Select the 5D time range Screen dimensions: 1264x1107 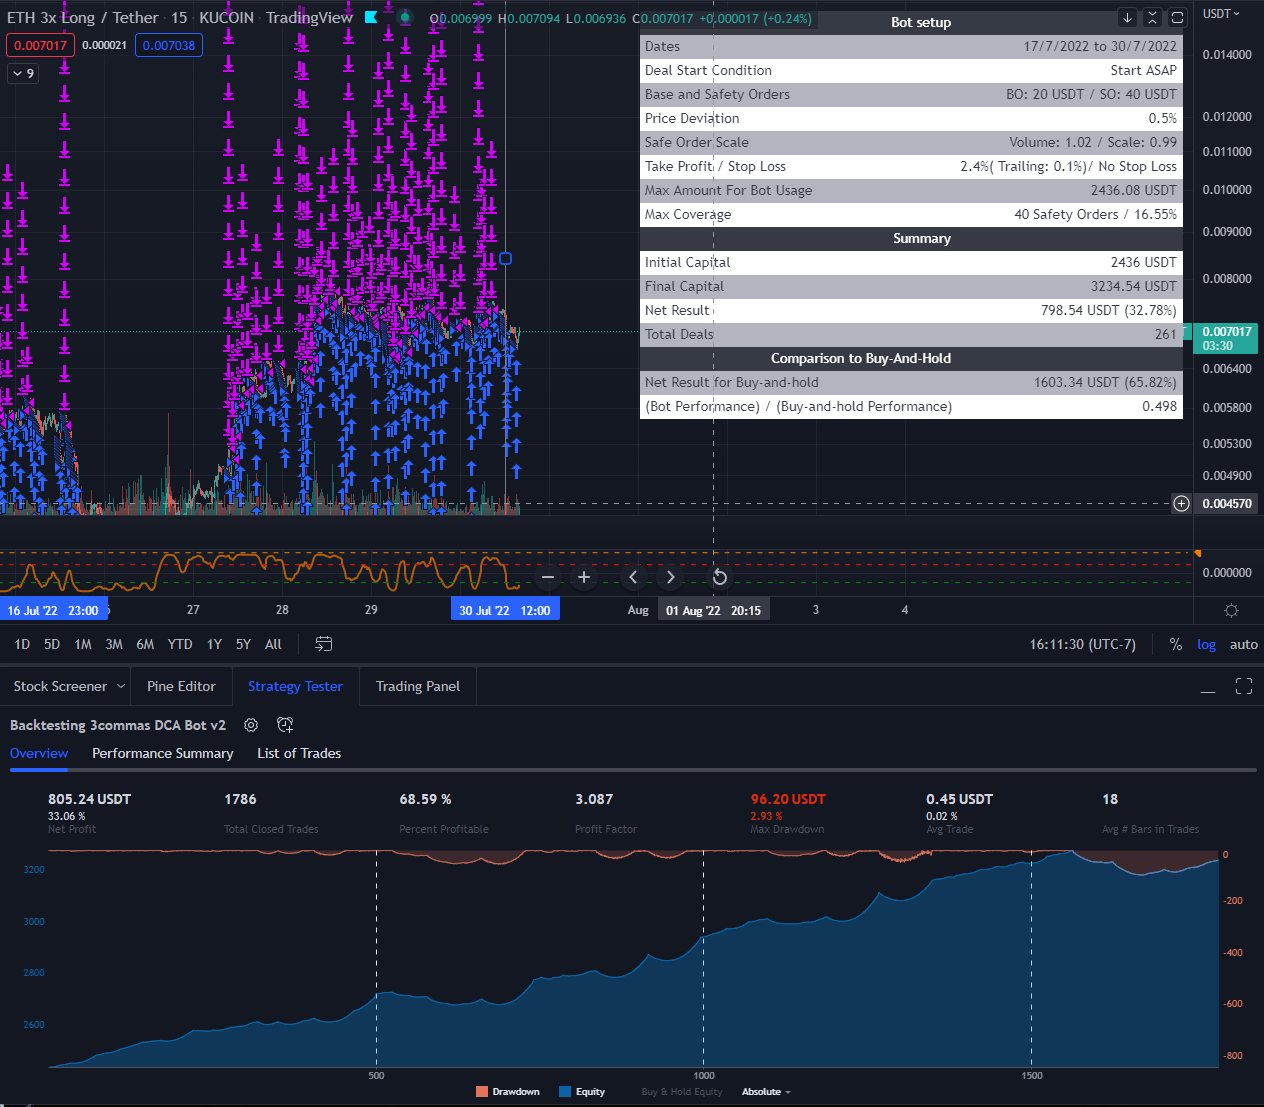[x=52, y=644]
